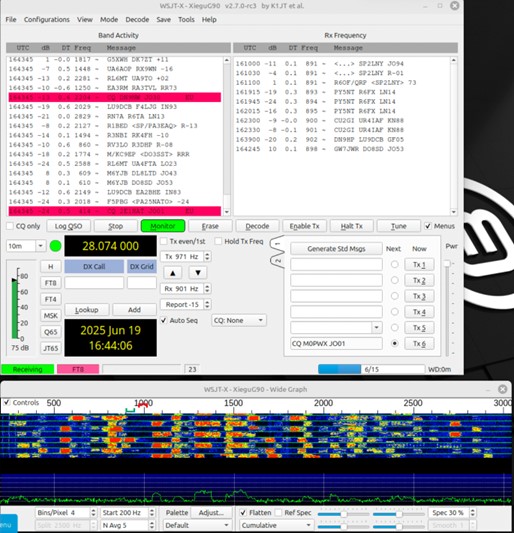Open the Help menu
The height and width of the screenshot is (533, 514).
209,20
